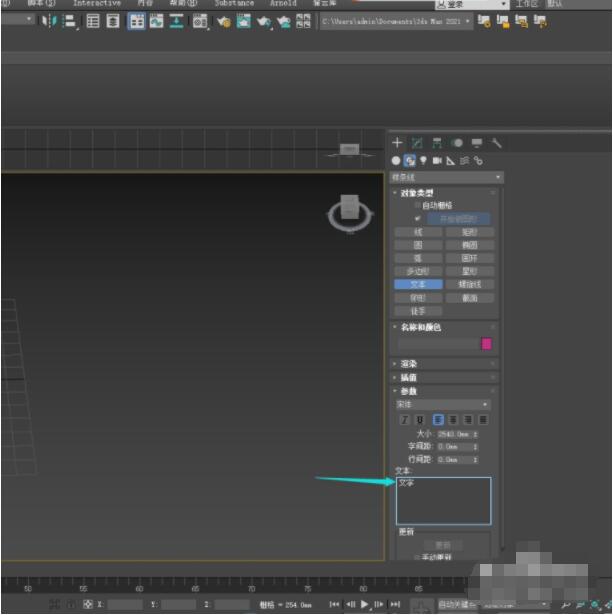Screen dimensions: 613x615
Task: Enable the 手动更新 checkbox
Action: 418,557
